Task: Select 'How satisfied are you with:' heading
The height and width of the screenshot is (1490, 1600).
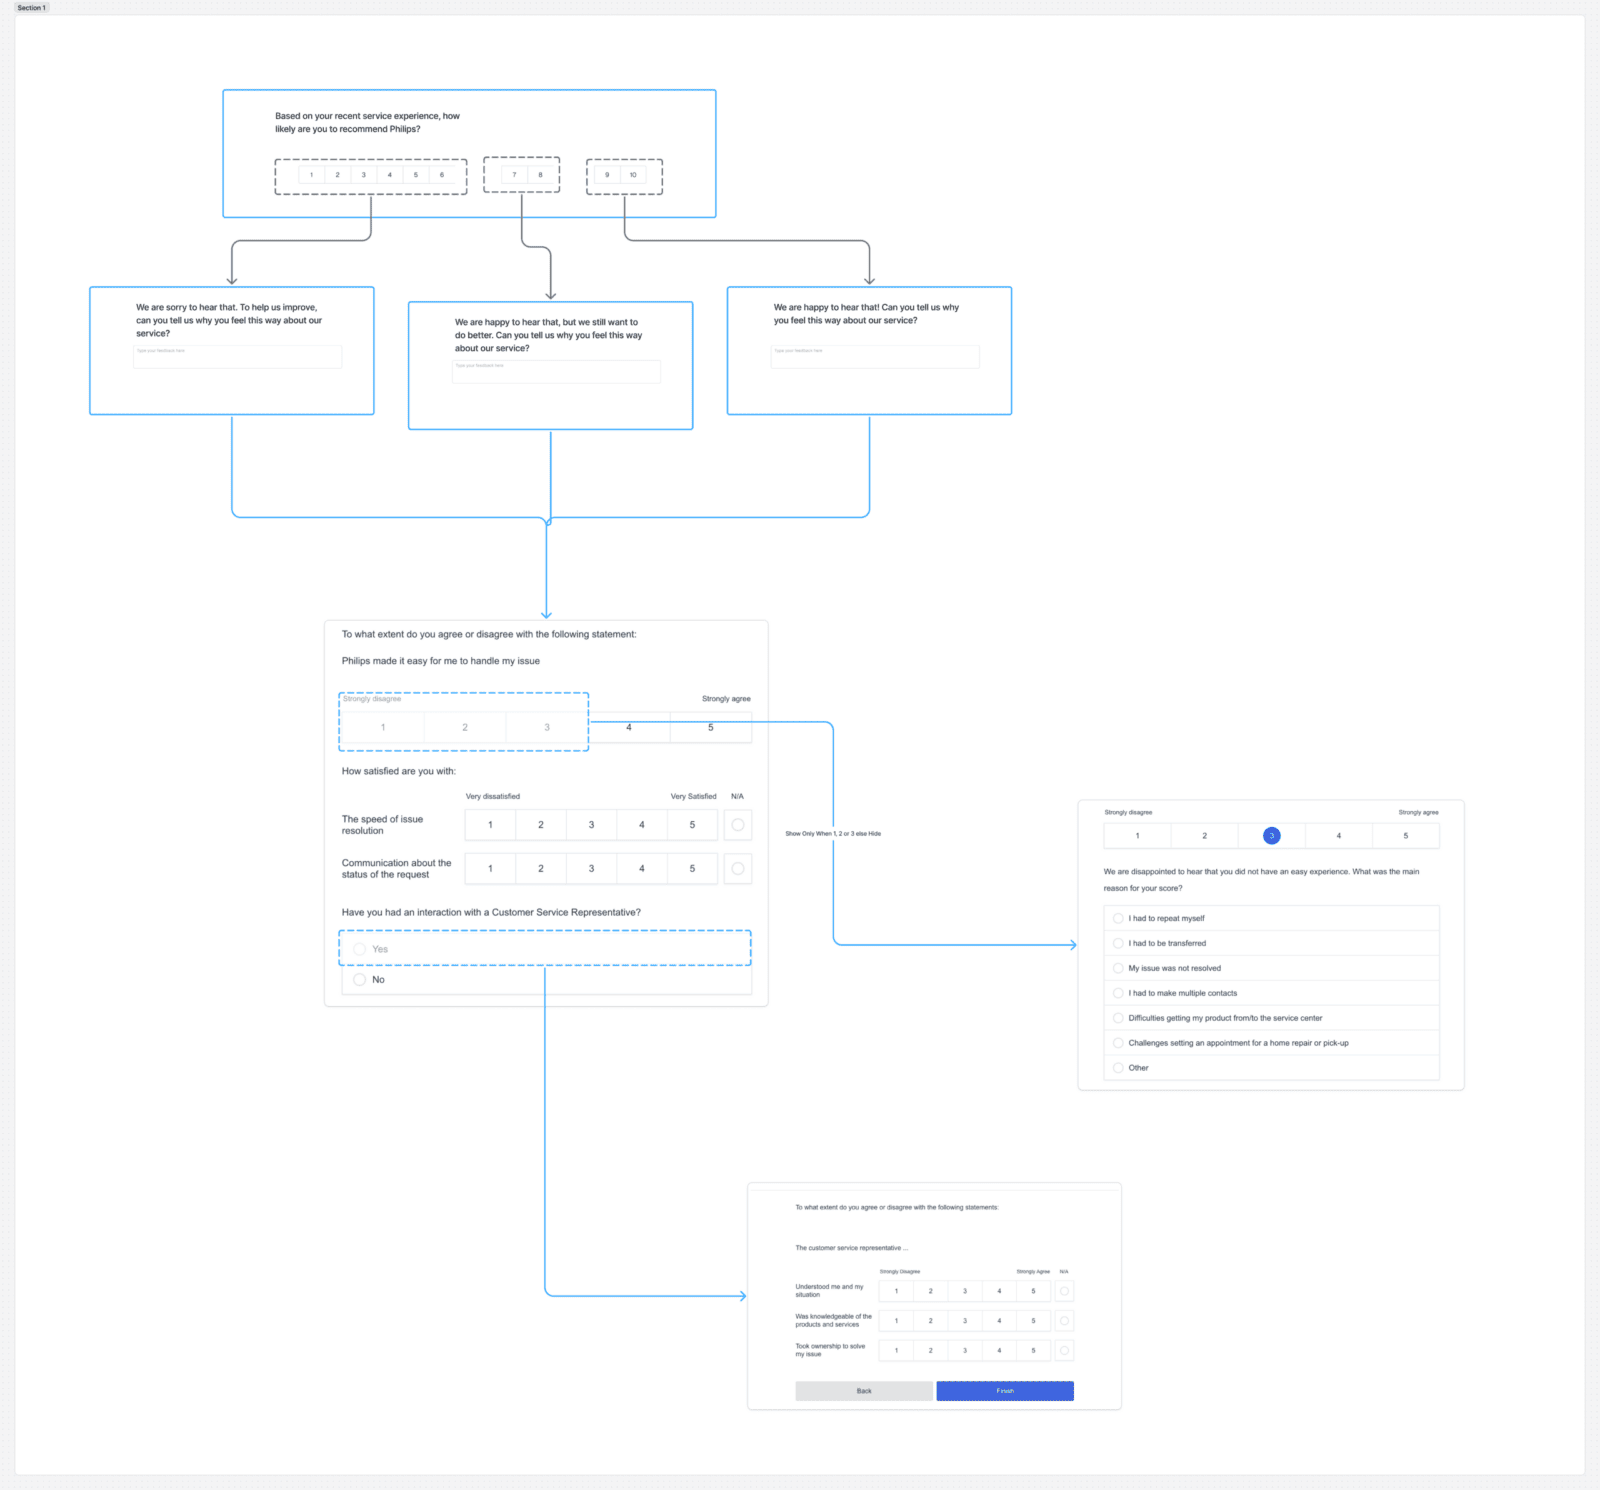Action: [399, 771]
